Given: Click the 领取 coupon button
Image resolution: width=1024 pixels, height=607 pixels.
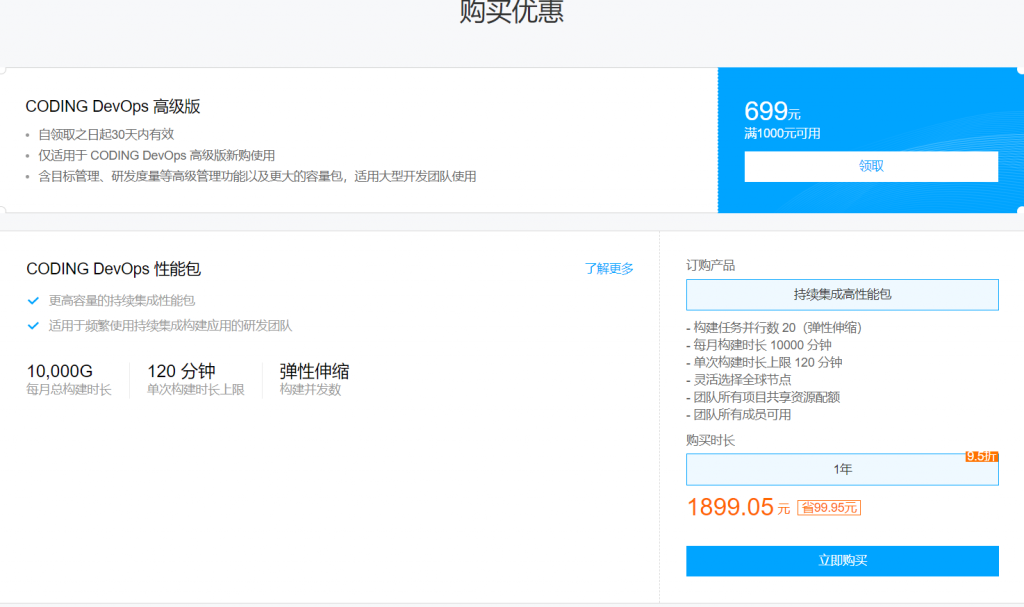Looking at the screenshot, I should pyautogui.click(x=871, y=167).
